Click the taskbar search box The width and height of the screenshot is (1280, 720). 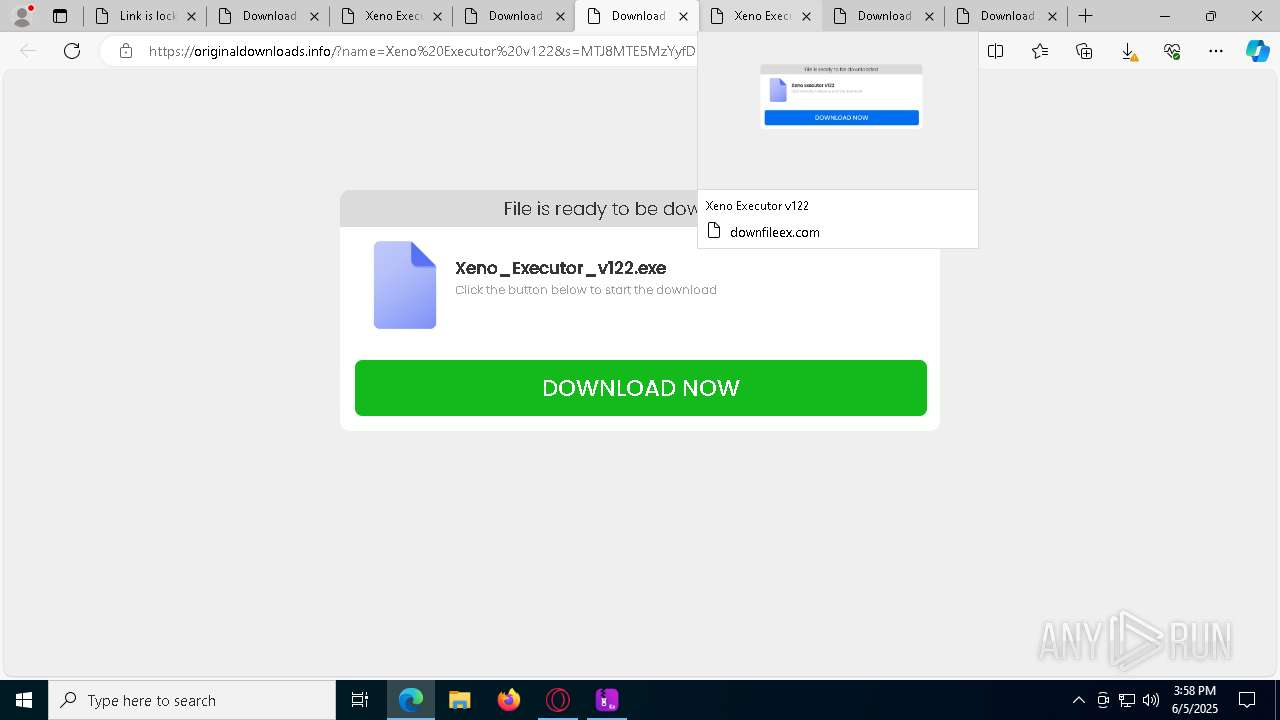pos(192,700)
